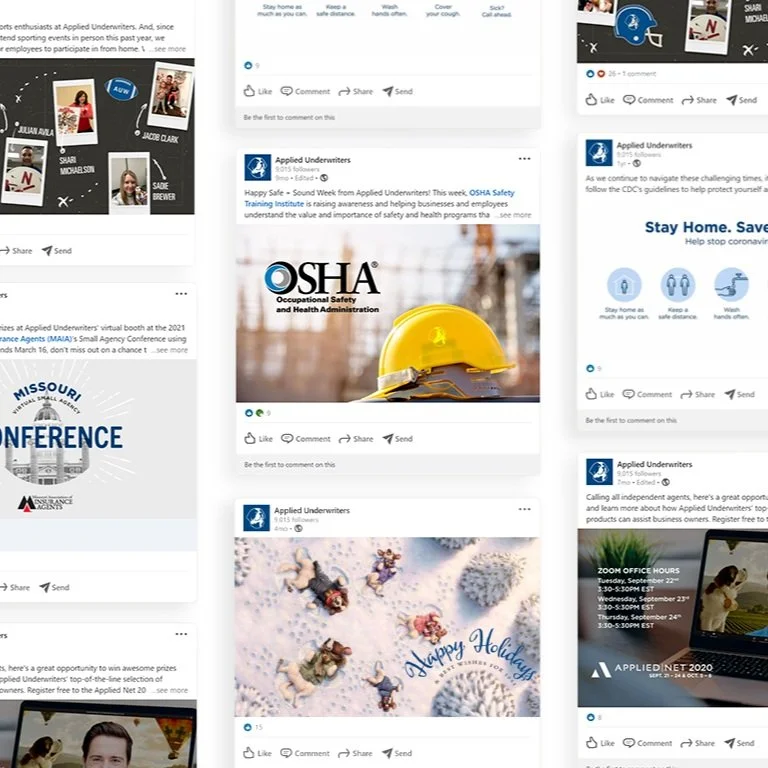Share the top-right football helmet post

click(699, 99)
